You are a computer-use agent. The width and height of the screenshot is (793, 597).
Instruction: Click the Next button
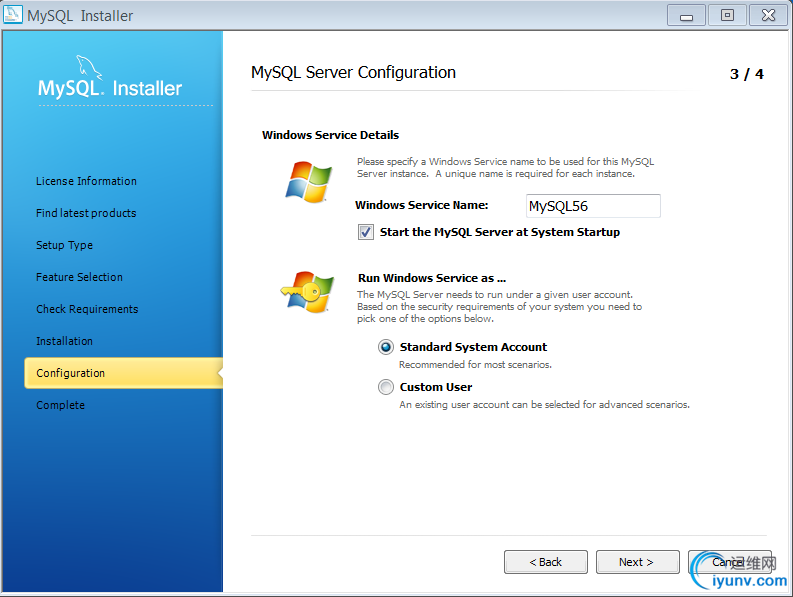click(637, 562)
